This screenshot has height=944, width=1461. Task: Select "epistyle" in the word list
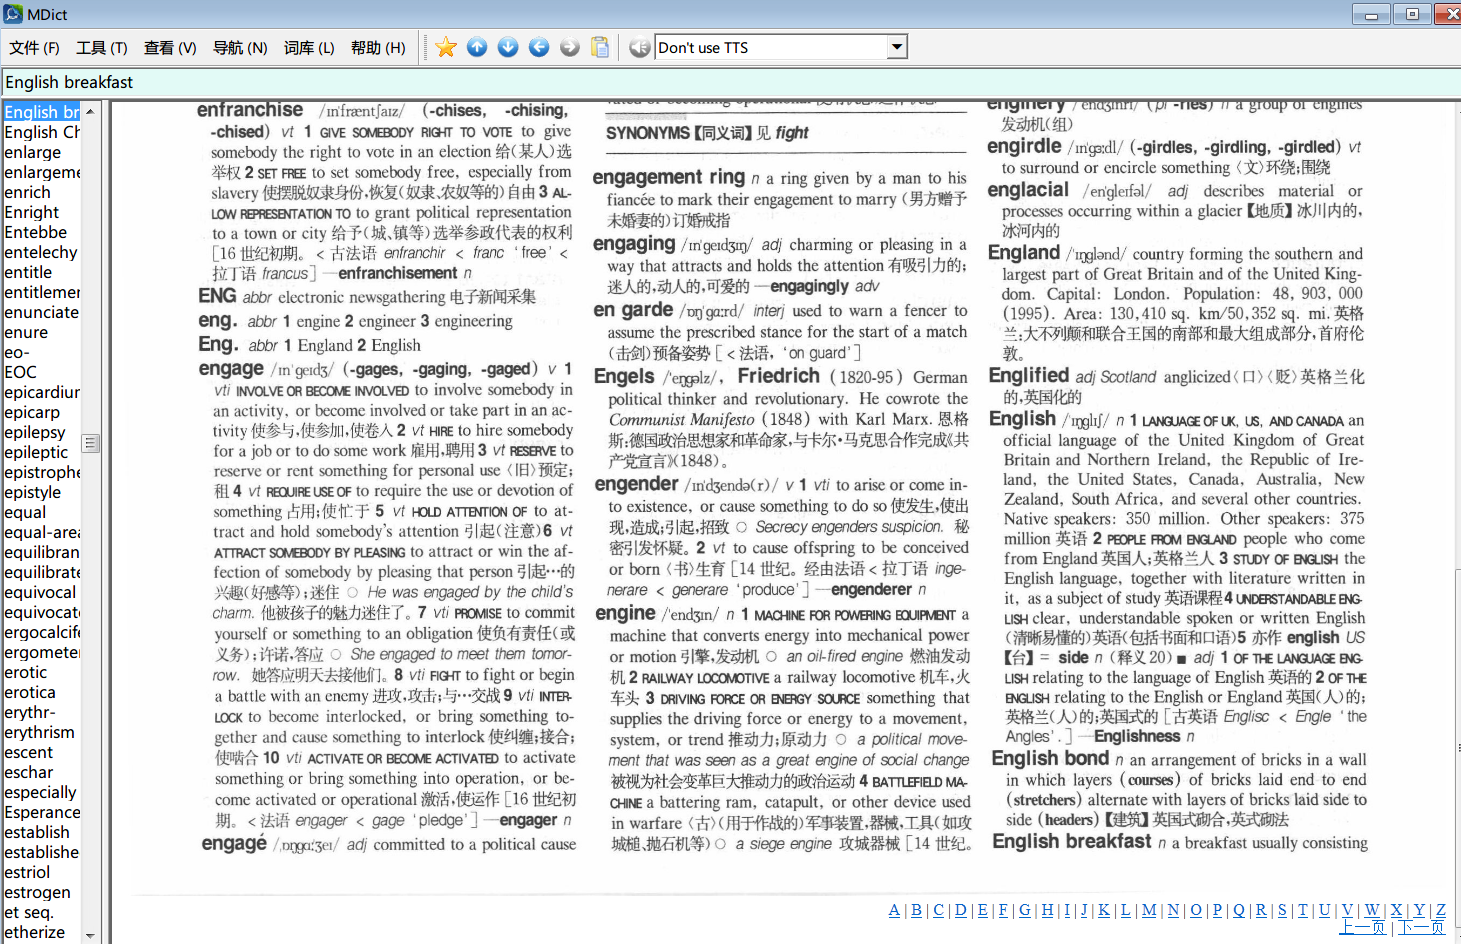click(32, 492)
